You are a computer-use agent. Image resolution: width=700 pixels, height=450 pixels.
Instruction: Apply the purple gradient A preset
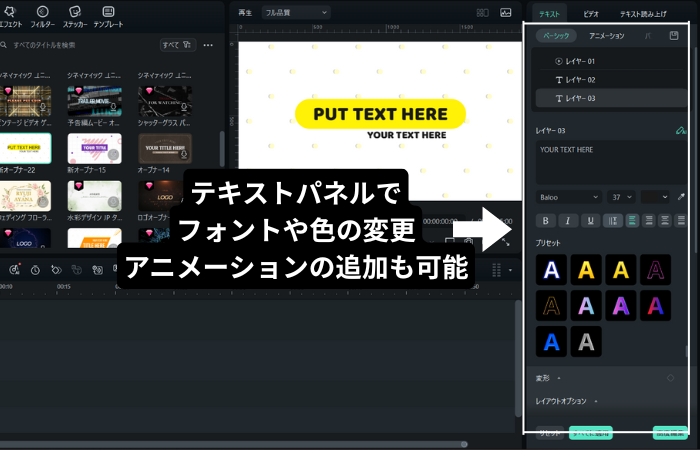tap(621, 306)
